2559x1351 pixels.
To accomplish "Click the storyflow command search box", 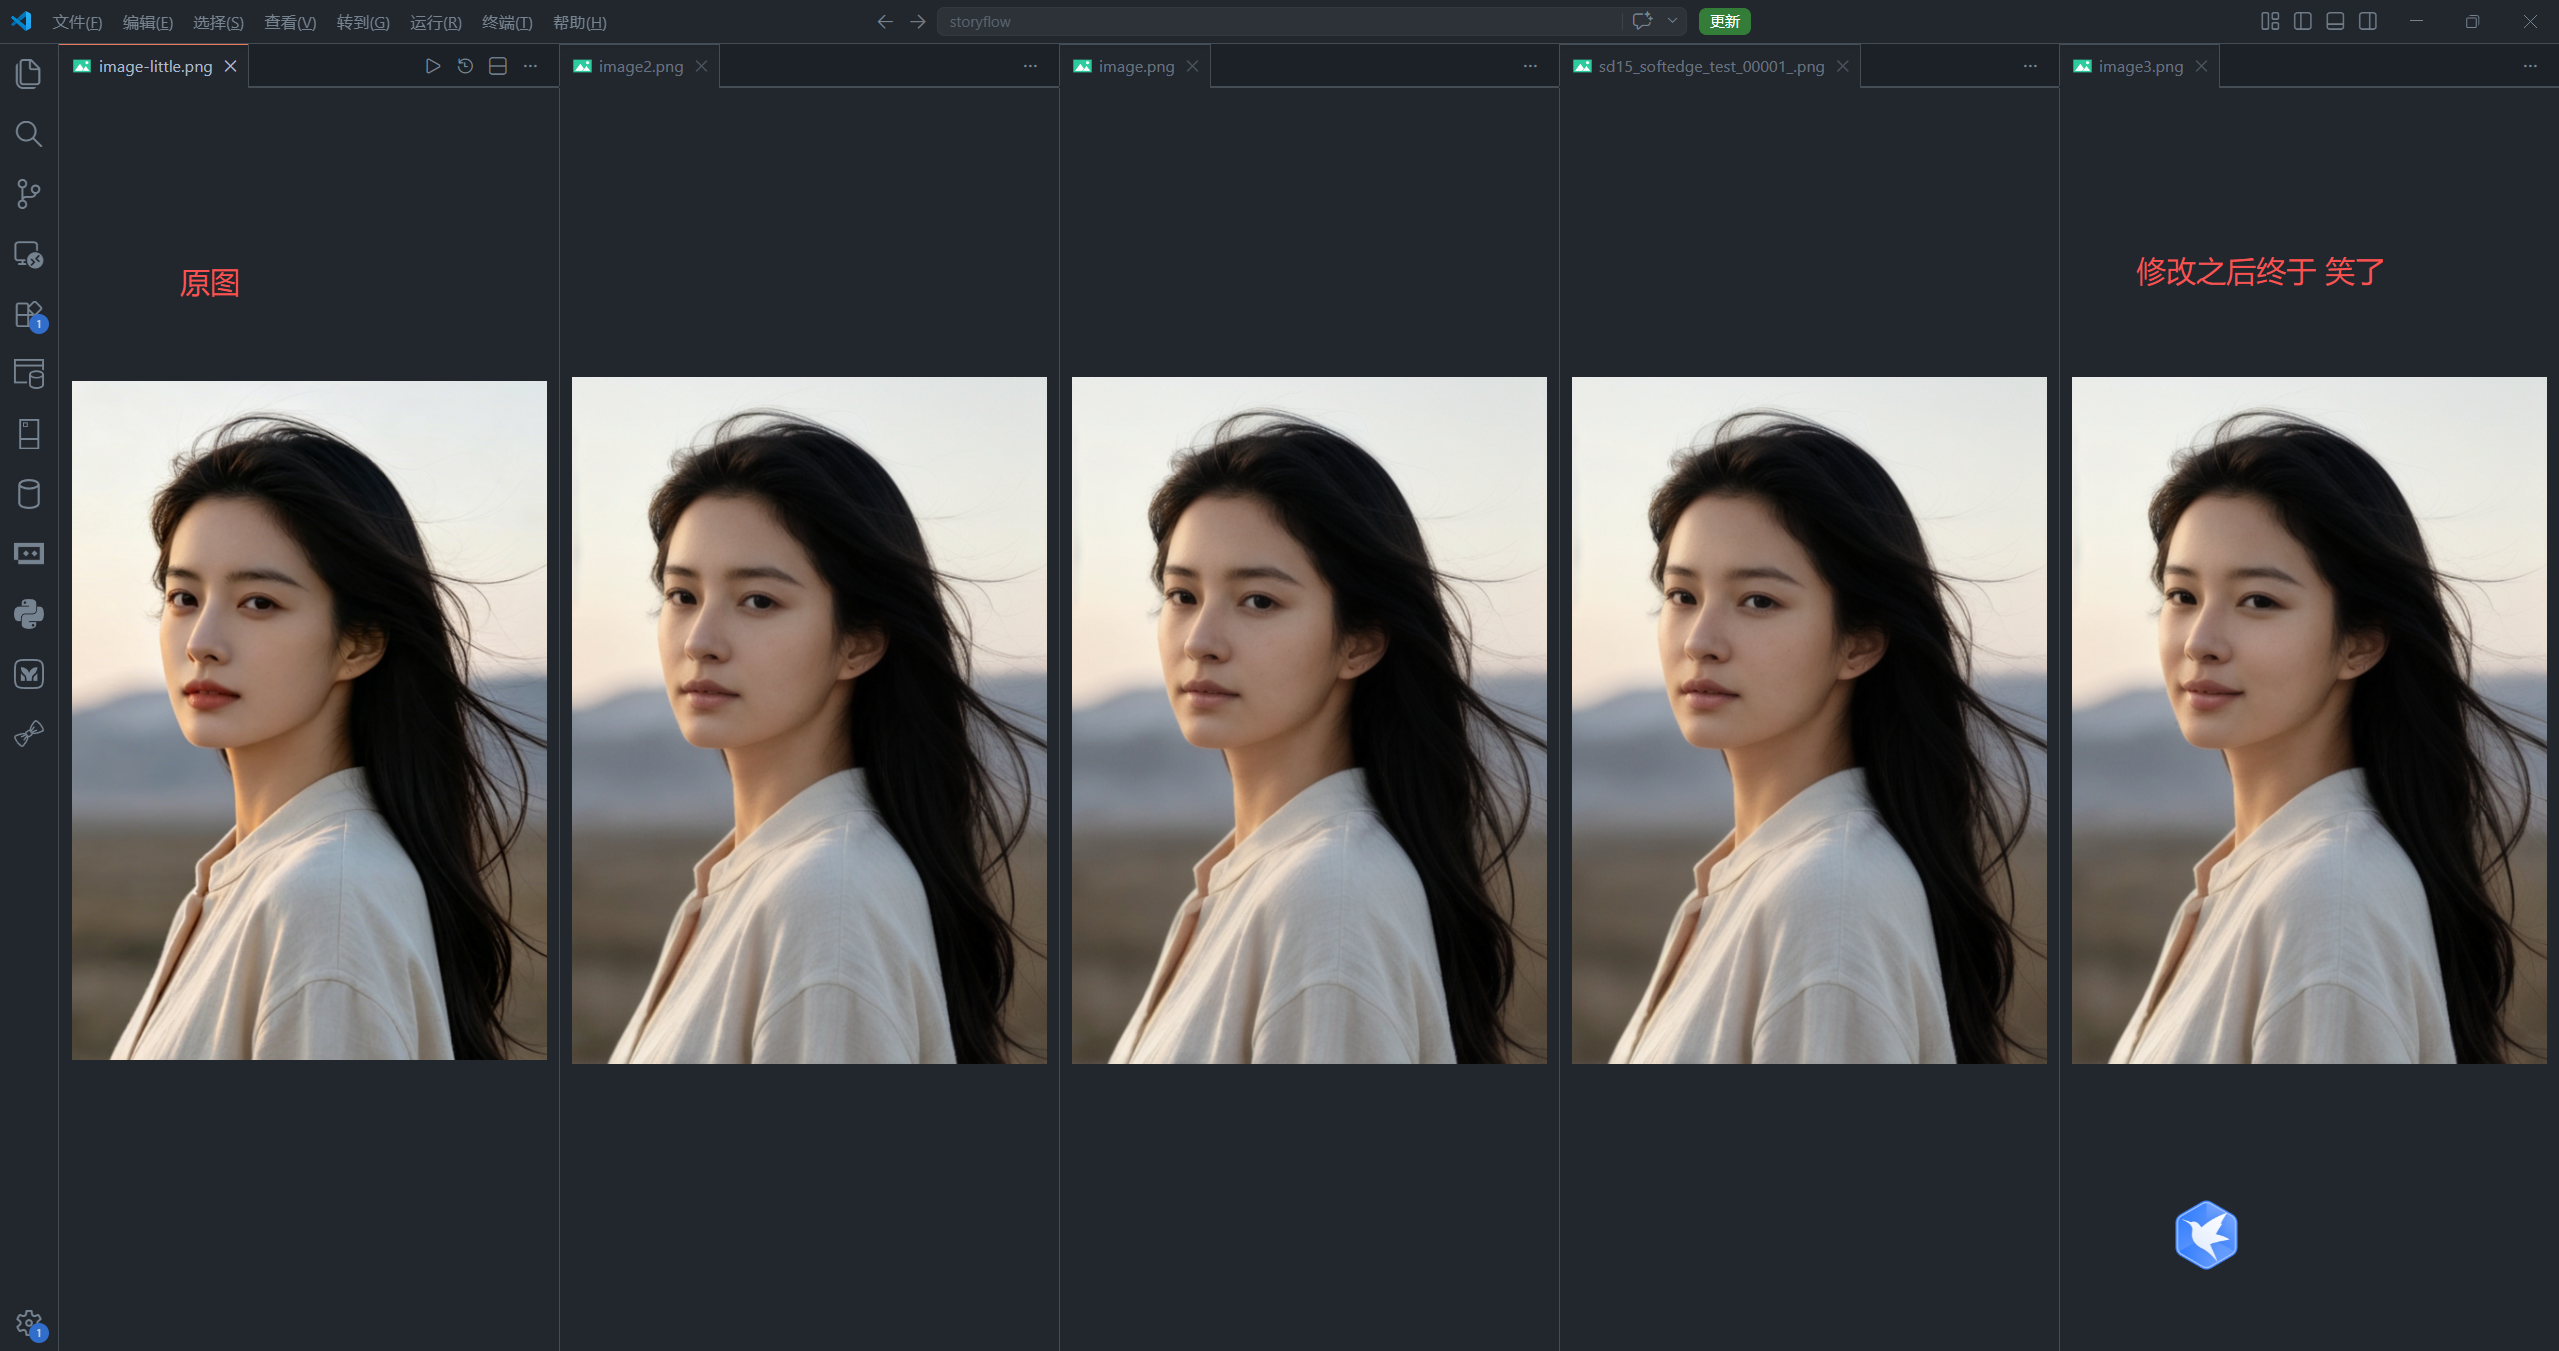I will (1280, 21).
